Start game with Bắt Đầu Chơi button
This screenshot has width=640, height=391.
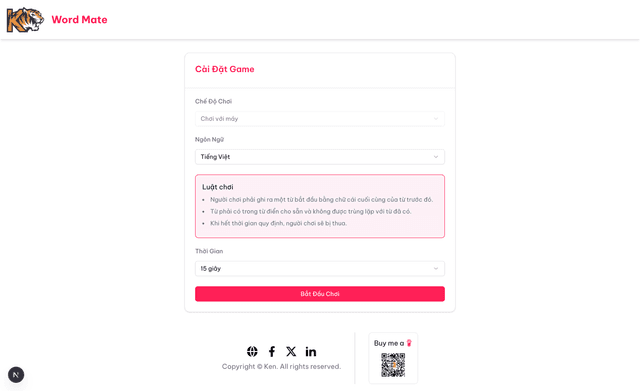320,294
